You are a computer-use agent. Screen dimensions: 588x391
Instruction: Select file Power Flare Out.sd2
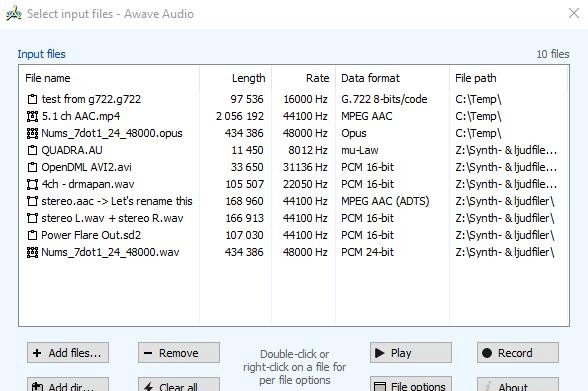[x=91, y=235]
